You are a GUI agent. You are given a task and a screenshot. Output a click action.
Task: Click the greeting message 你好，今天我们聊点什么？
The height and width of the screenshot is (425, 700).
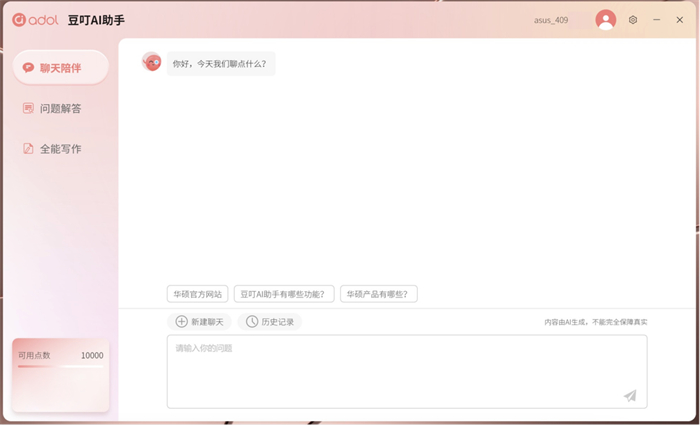[221, 64]
